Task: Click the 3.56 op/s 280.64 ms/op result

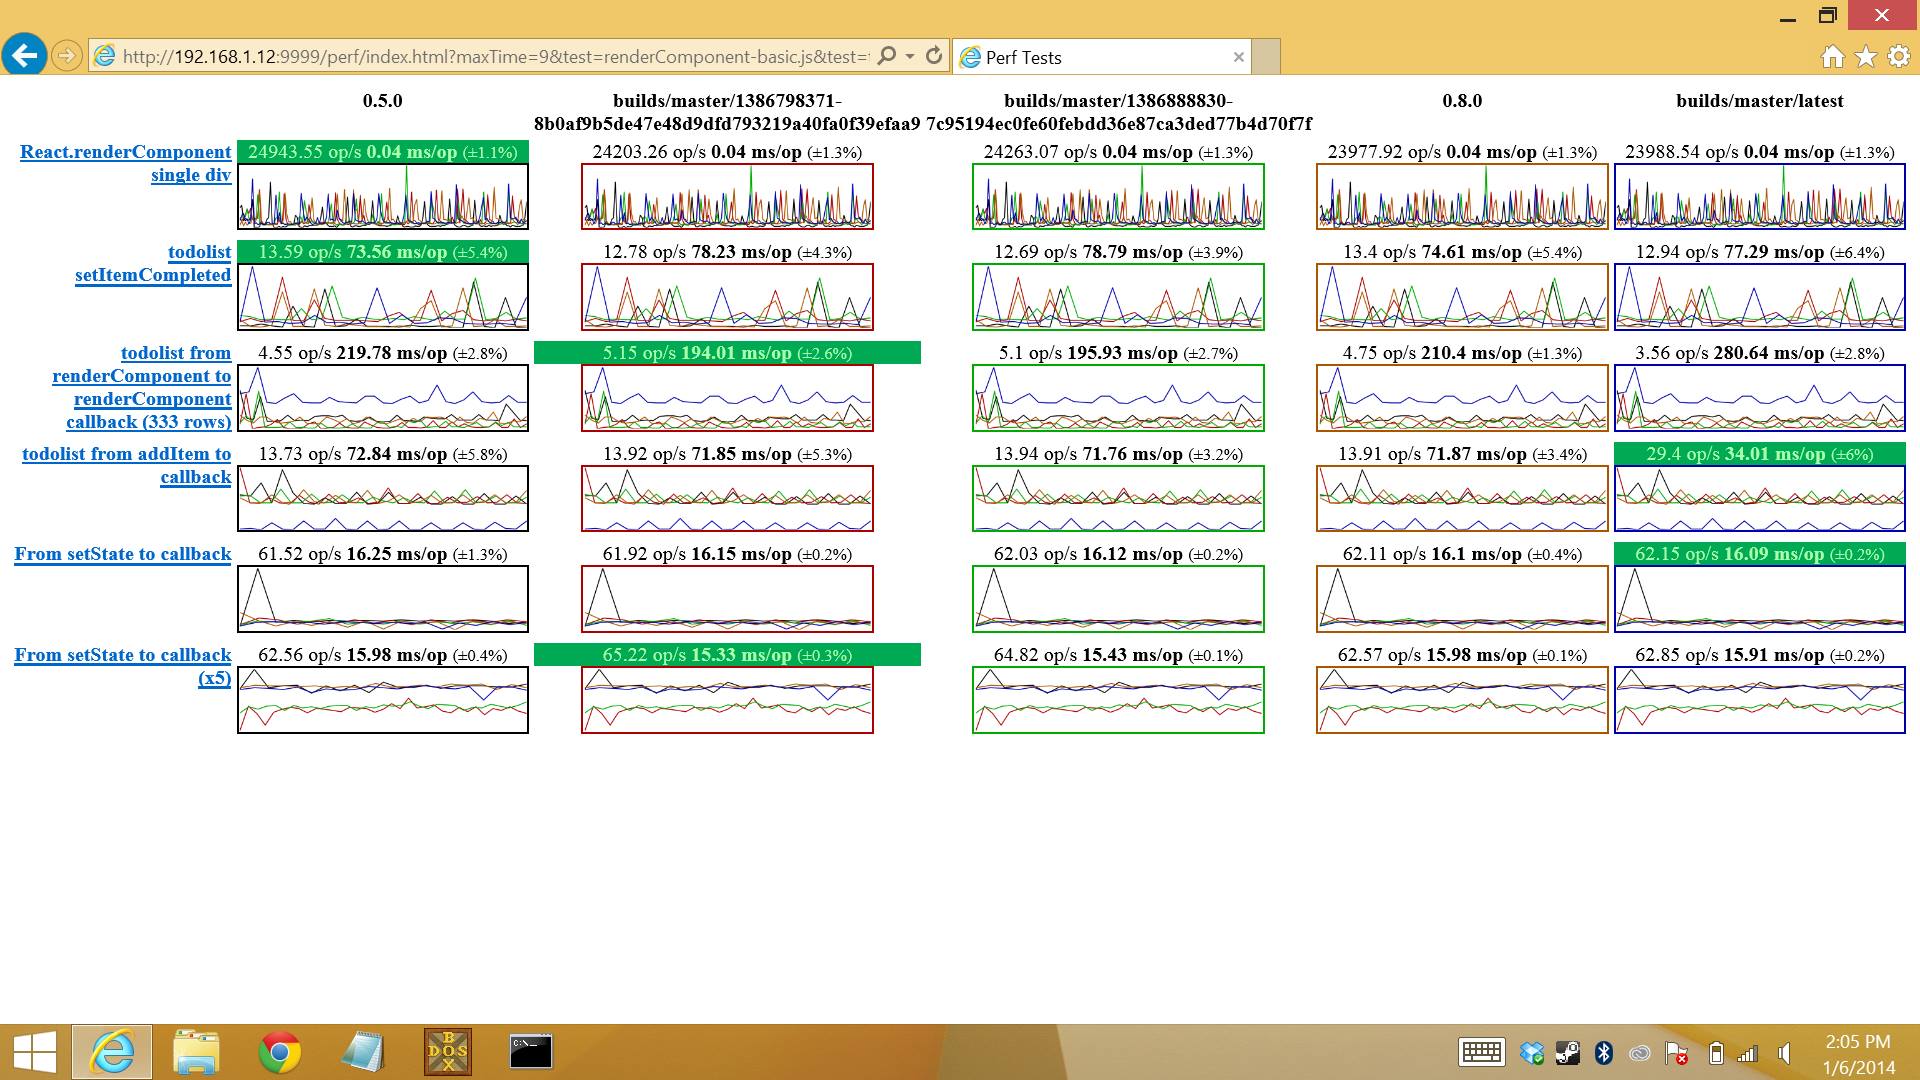Action: pos(1760,353)
